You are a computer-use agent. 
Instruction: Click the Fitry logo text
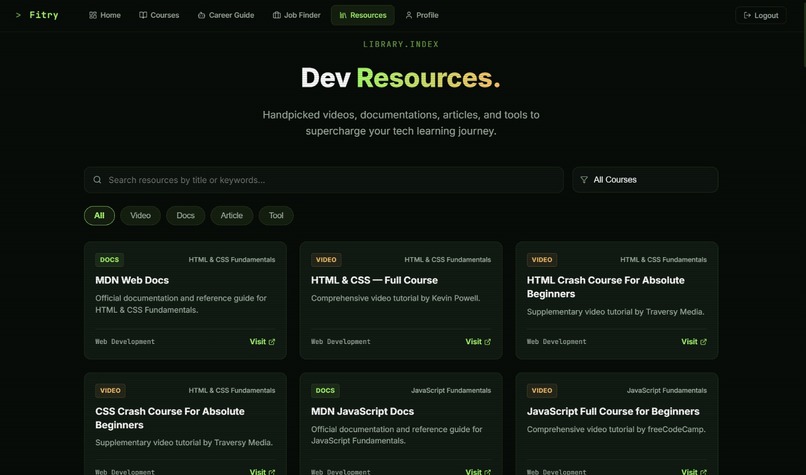pos(44,15)
